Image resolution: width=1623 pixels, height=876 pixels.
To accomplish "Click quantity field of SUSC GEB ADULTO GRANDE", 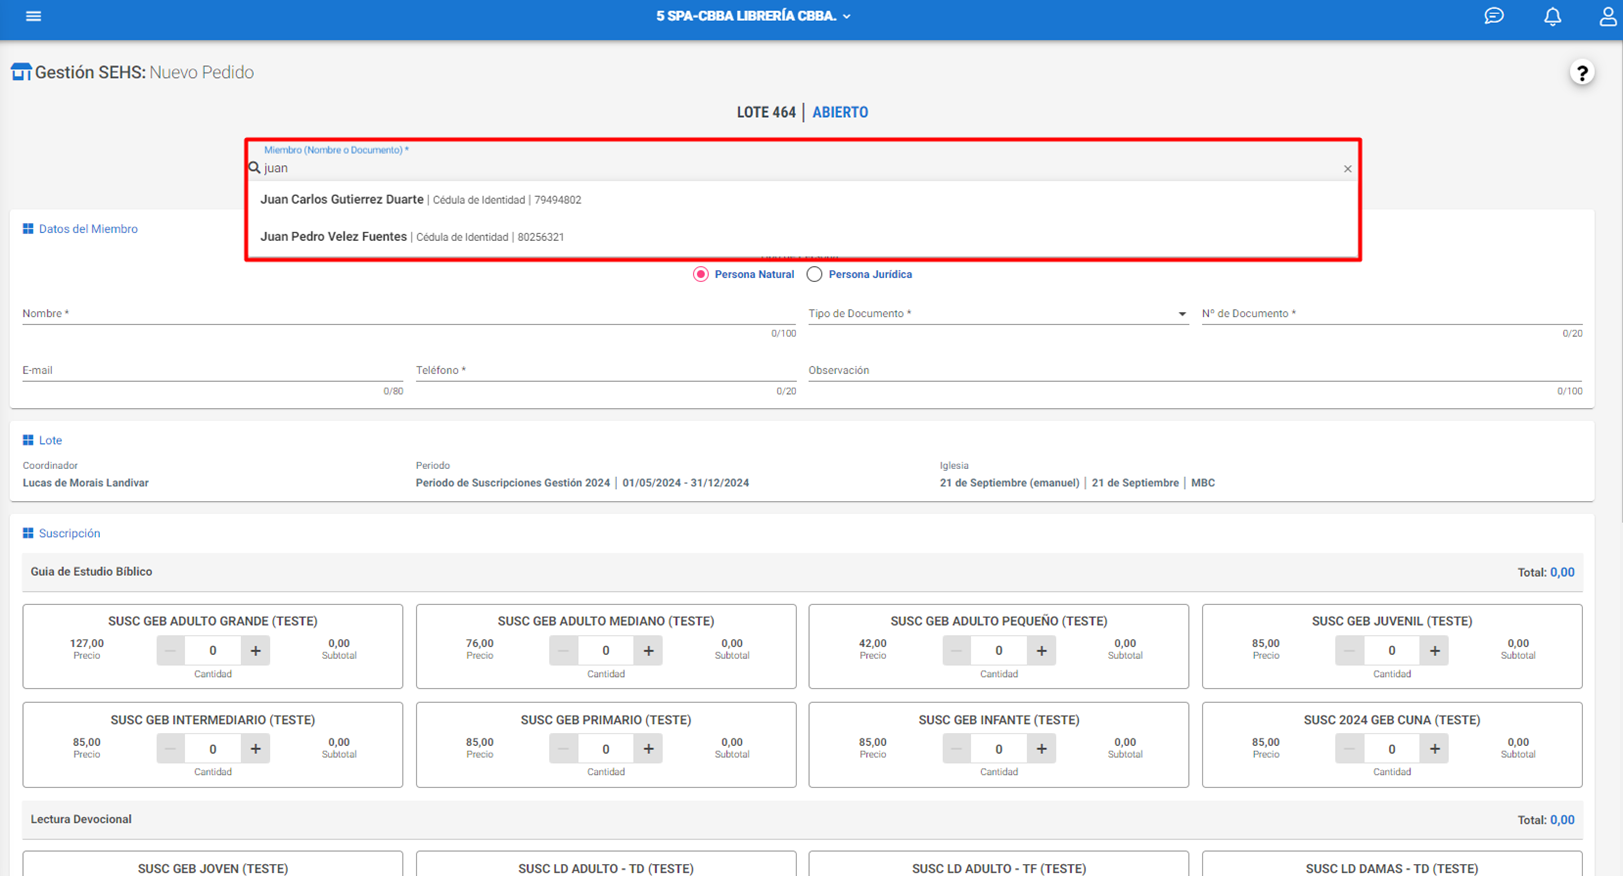I will pos(213,651).
